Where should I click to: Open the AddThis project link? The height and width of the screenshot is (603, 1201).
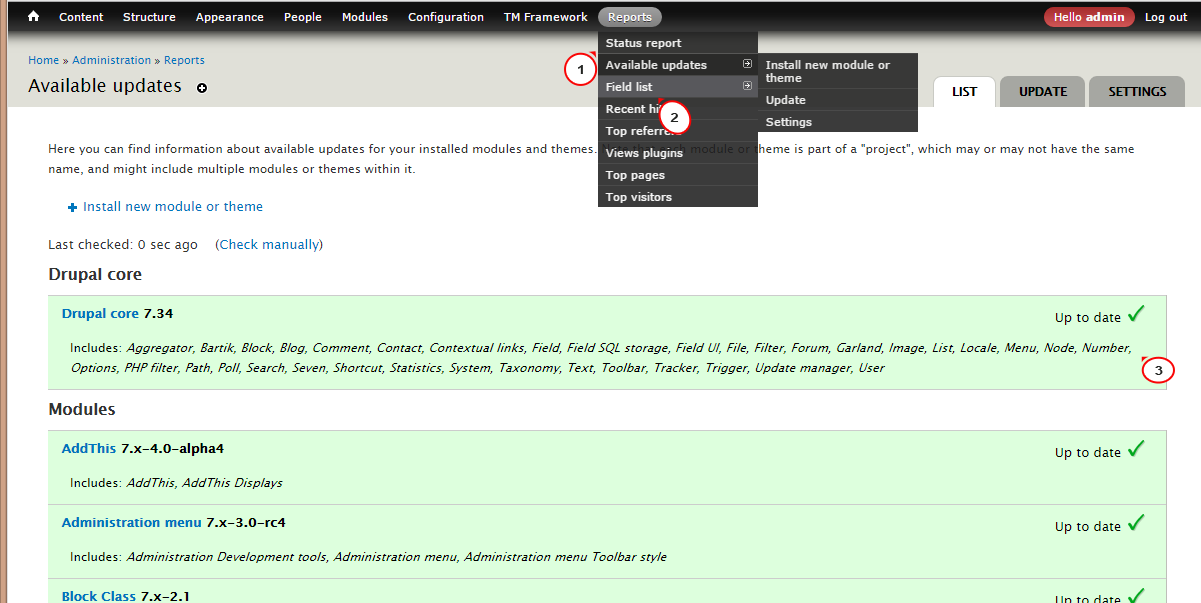pyautogui.click(x=89, y=448)
